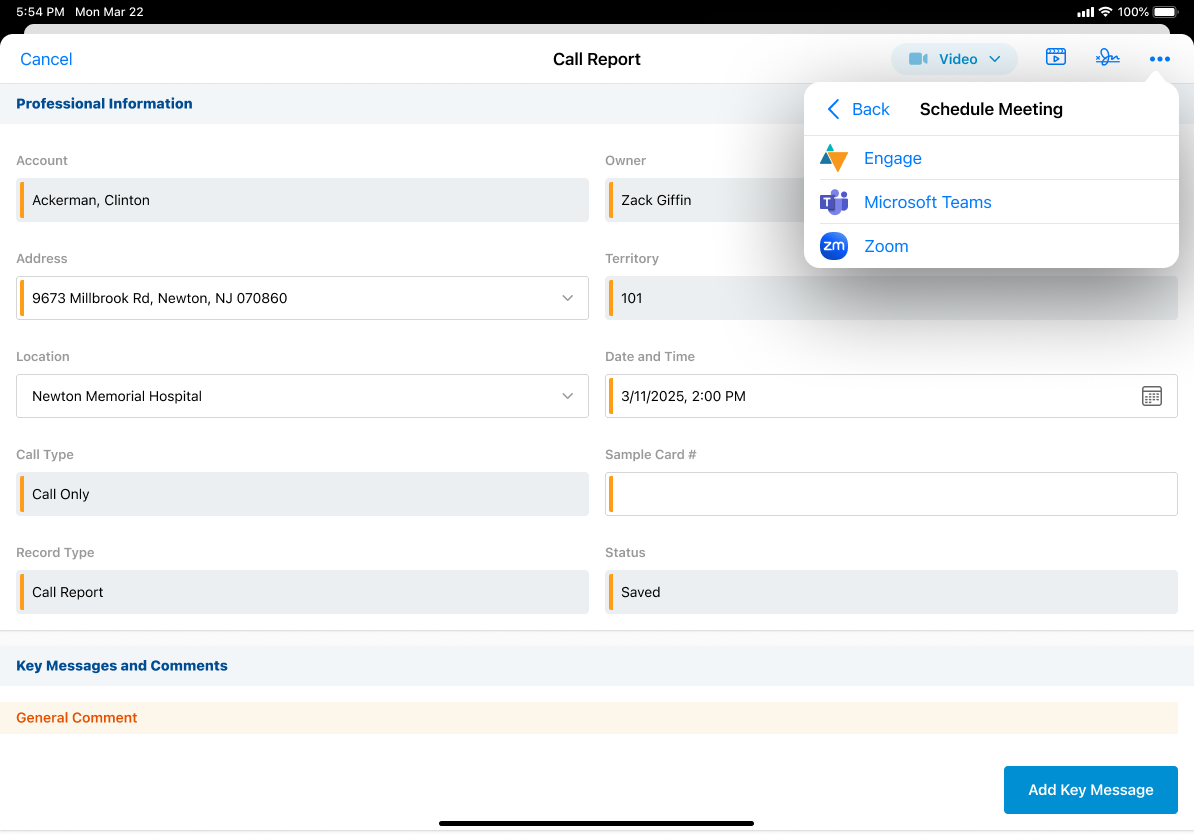
Task: Click the Engage logo icon
Action: pos(834,158)
